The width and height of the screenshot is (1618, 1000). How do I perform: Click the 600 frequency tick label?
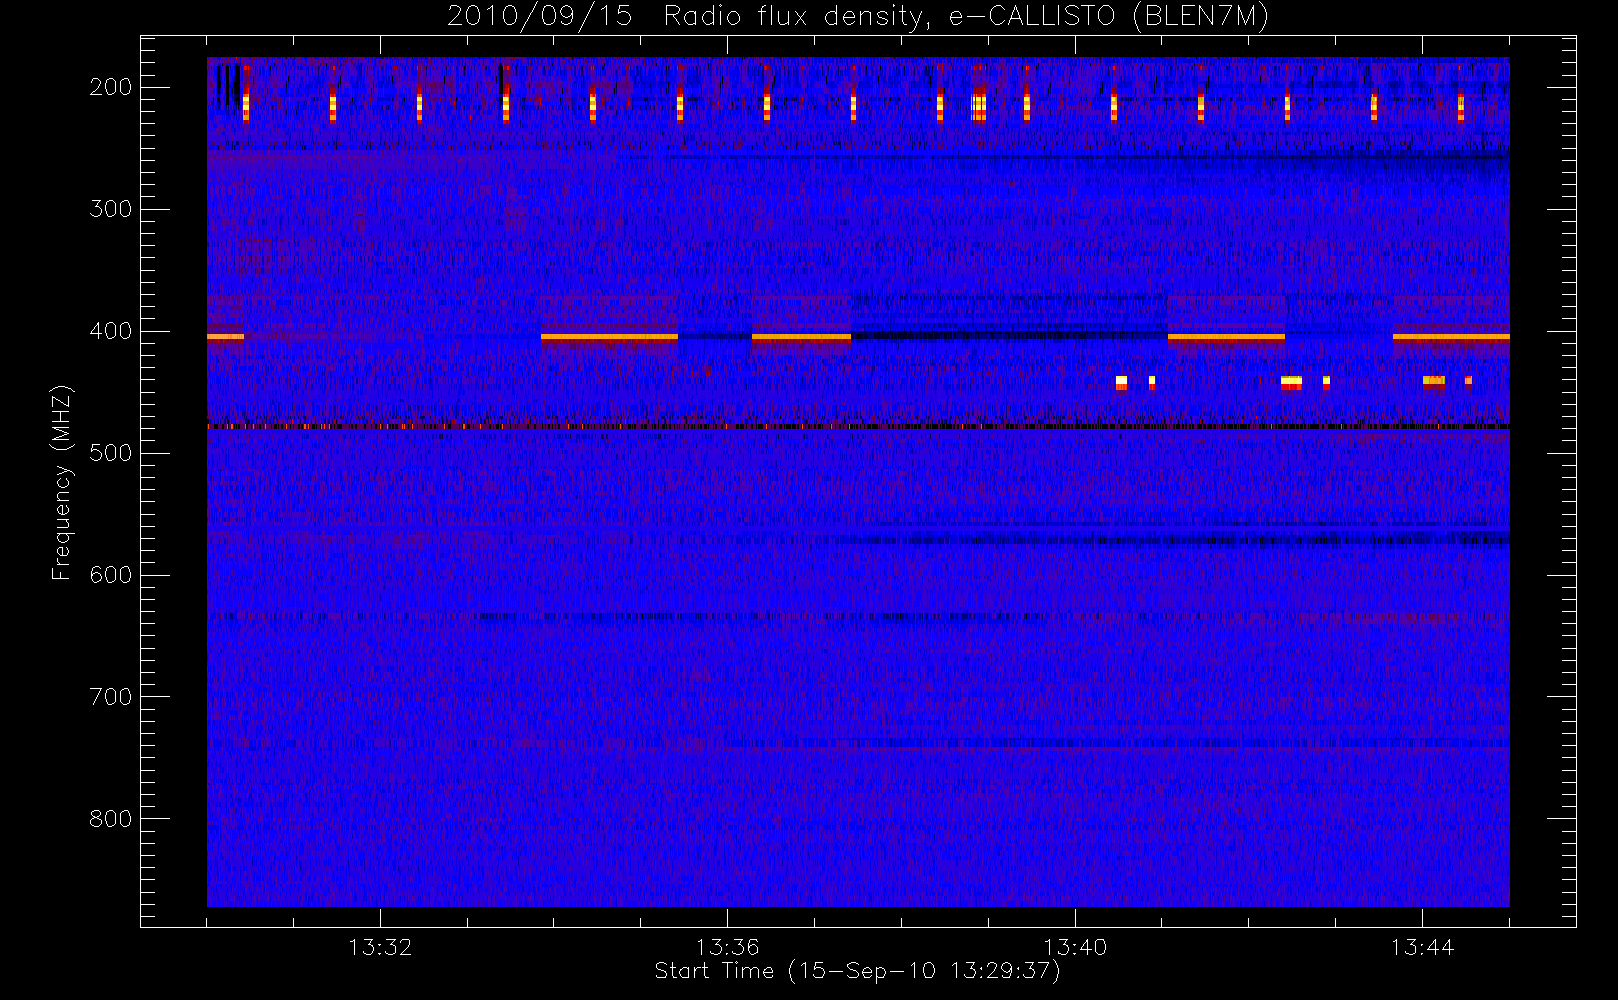[x=111, y=575]
